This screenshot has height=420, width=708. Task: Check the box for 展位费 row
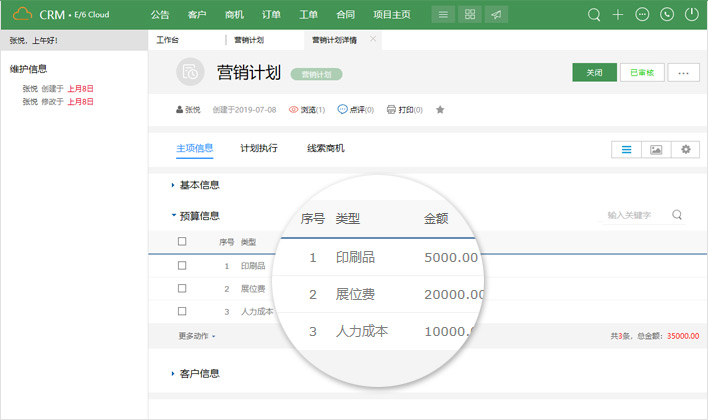[182, 289]
